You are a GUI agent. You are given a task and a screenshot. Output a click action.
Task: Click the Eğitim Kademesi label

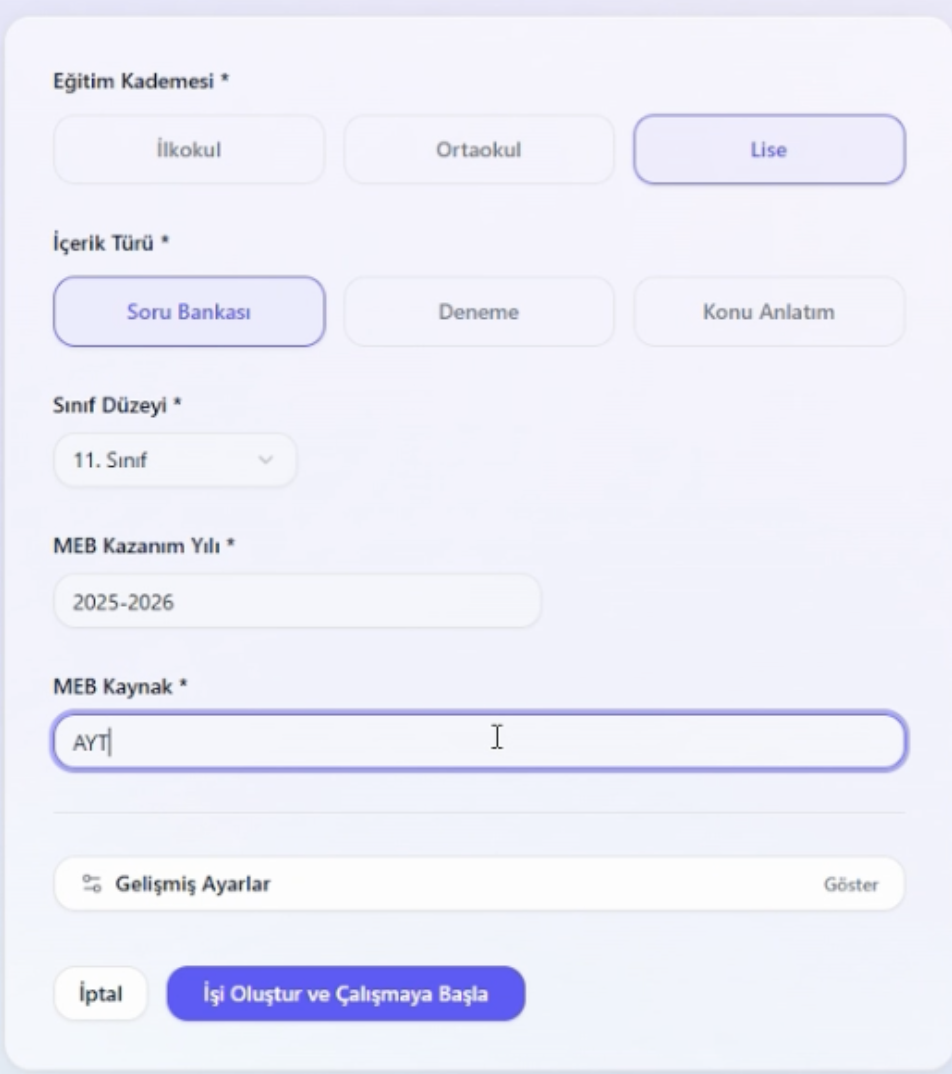coord(141,81)
